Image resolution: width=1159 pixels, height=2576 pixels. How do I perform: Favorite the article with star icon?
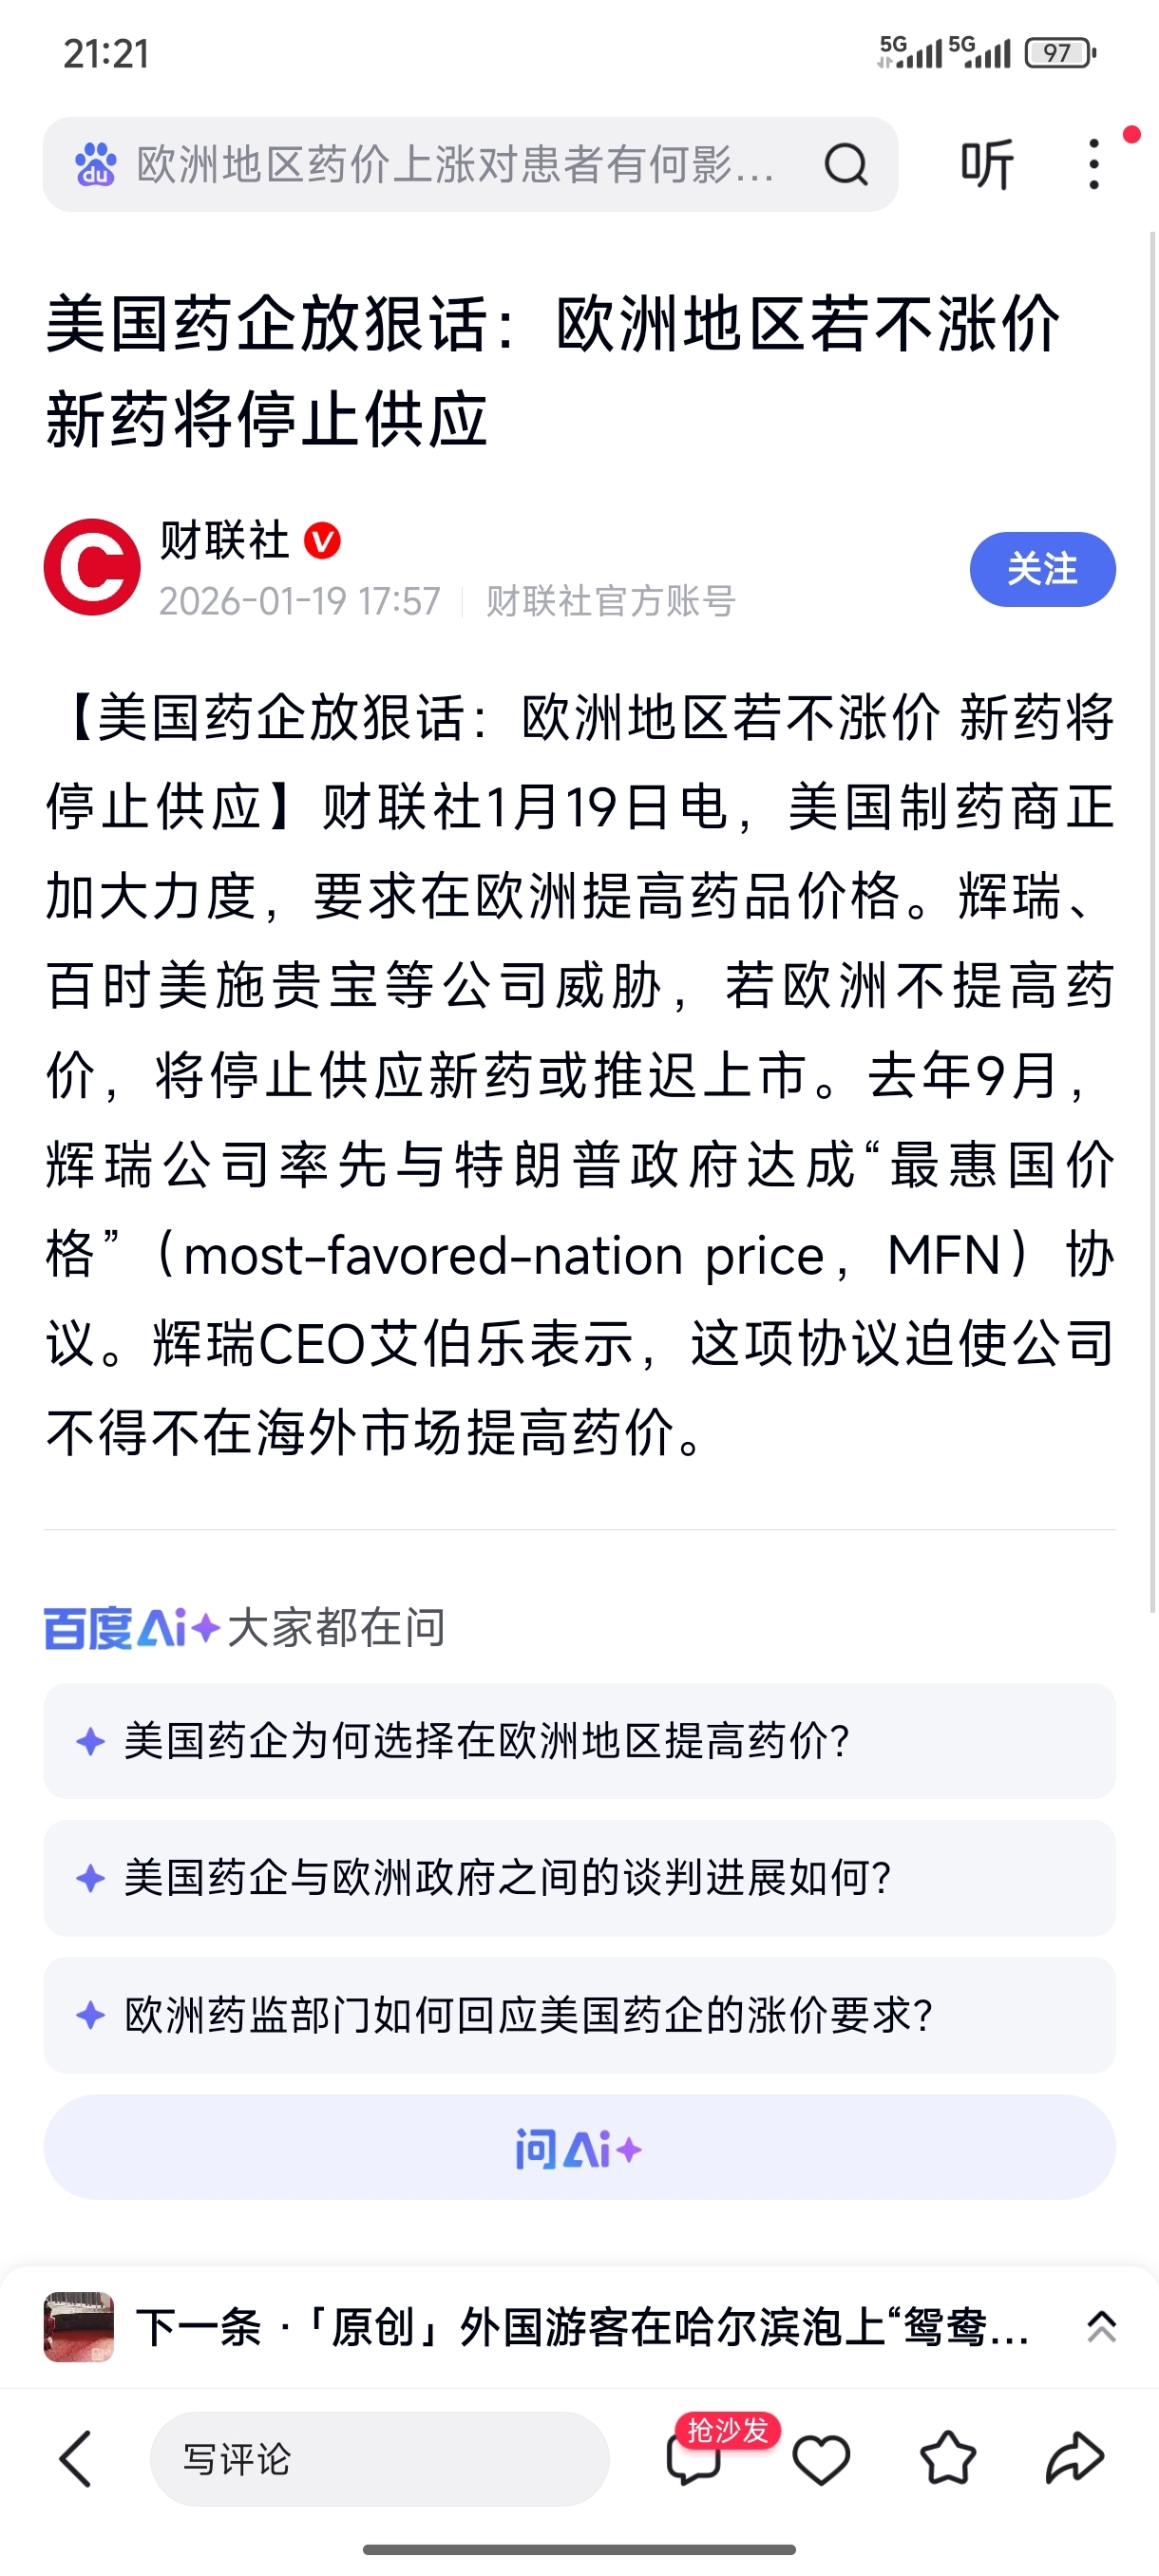coord(947,2458)
